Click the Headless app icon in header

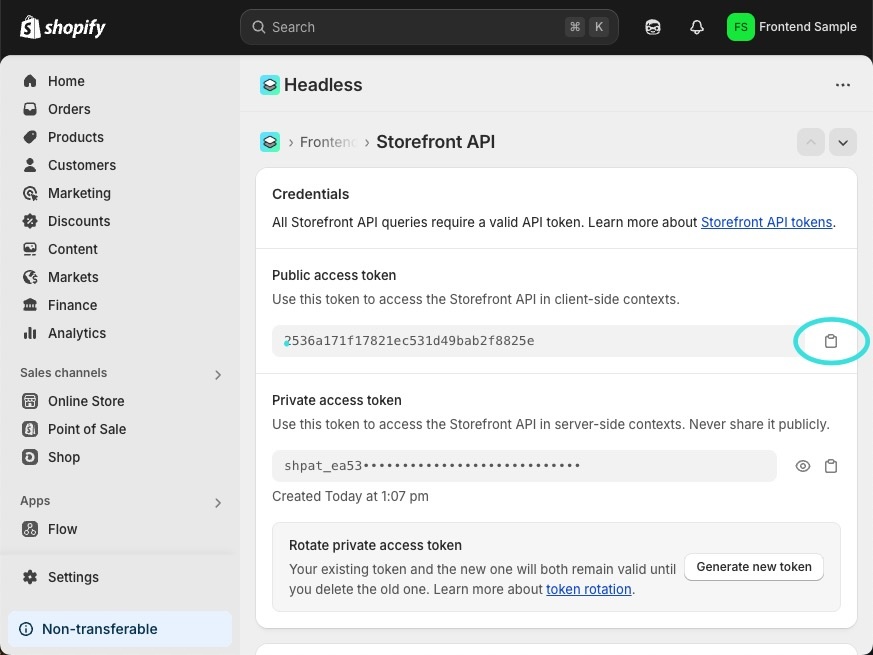pyautogui.click(x=270, y=85)
